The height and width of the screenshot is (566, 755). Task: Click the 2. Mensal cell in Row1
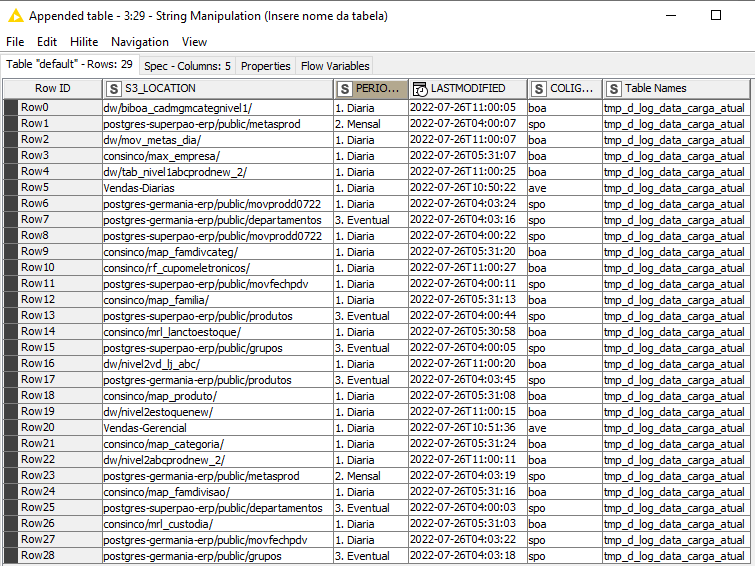371,124
